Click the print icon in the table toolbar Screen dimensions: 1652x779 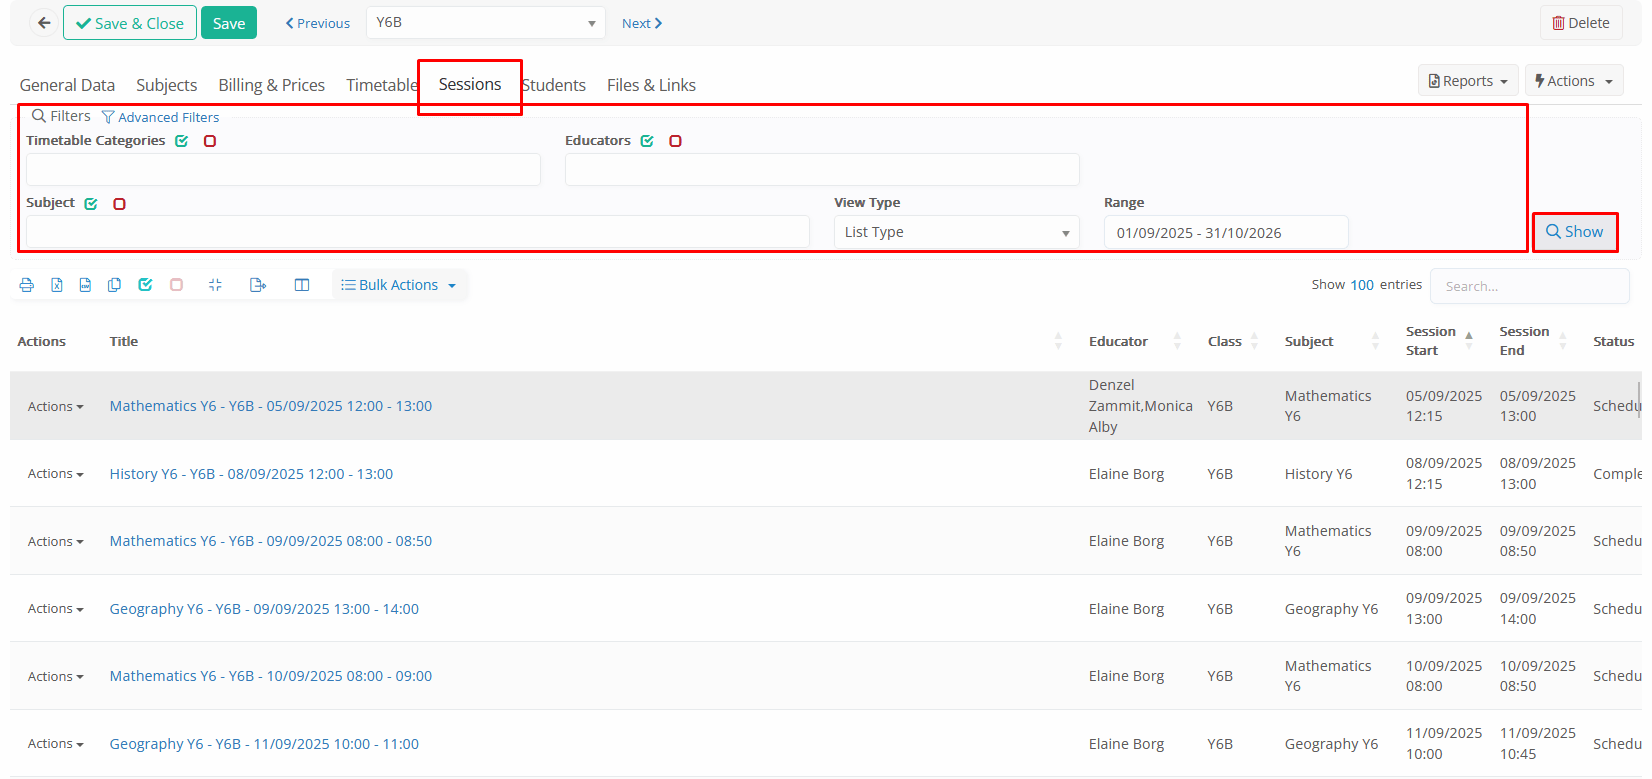27,285
